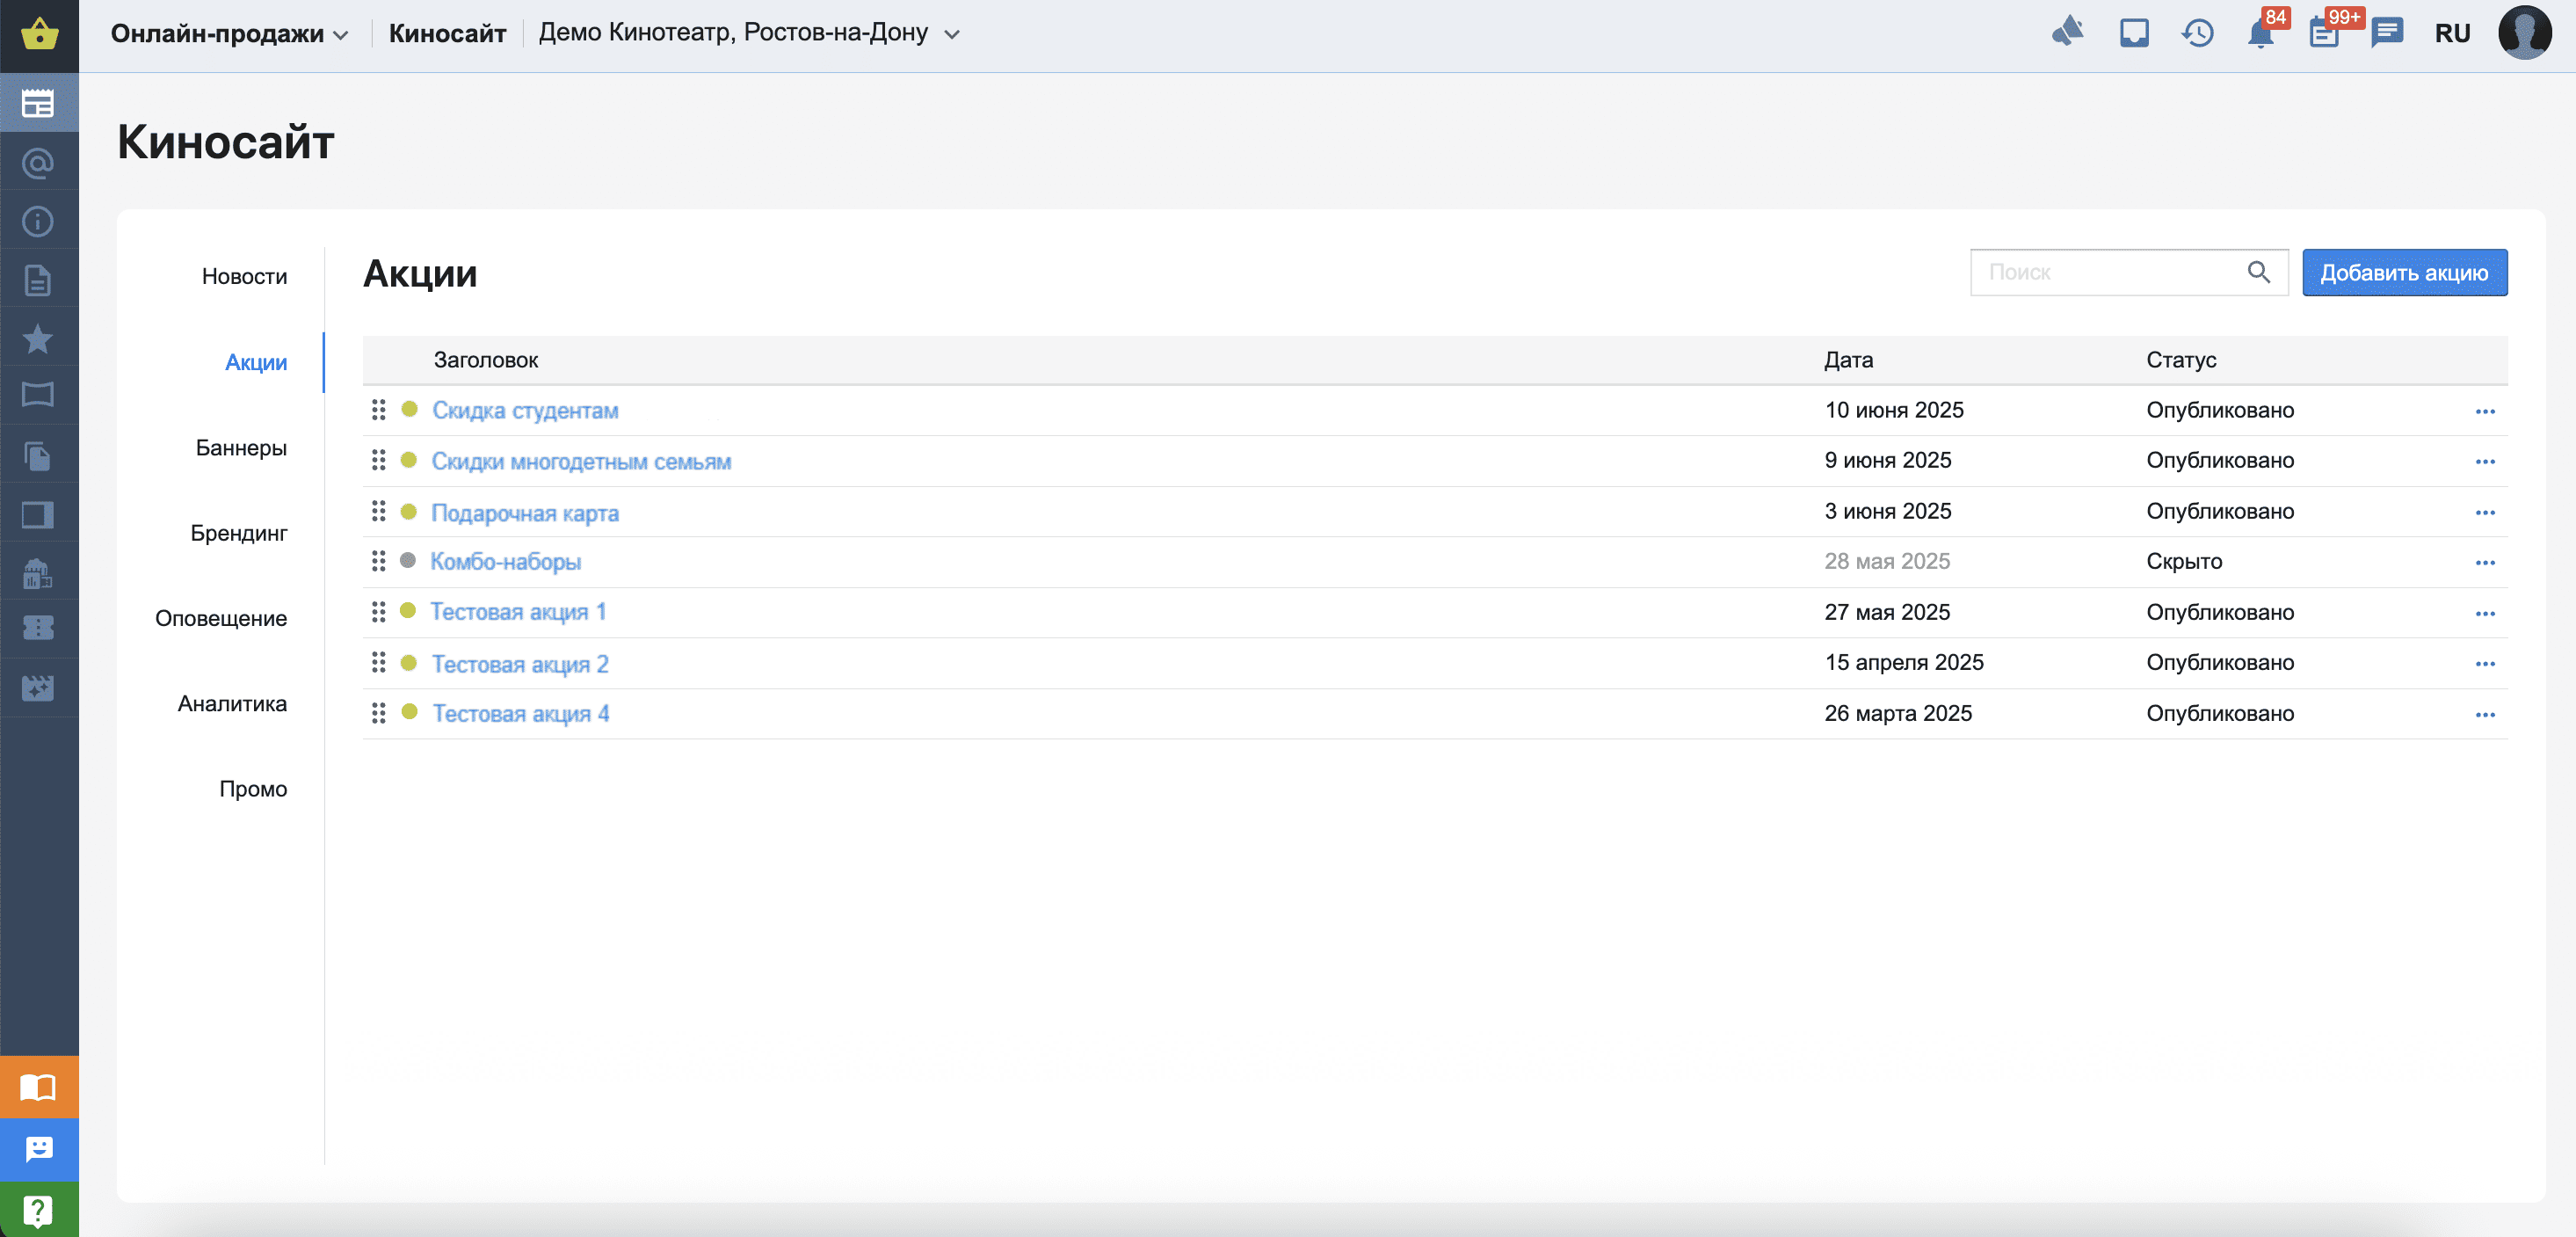Open the info circle sidebar icon
This screenshot has height=1237, width=2576.
coord(38,221)
